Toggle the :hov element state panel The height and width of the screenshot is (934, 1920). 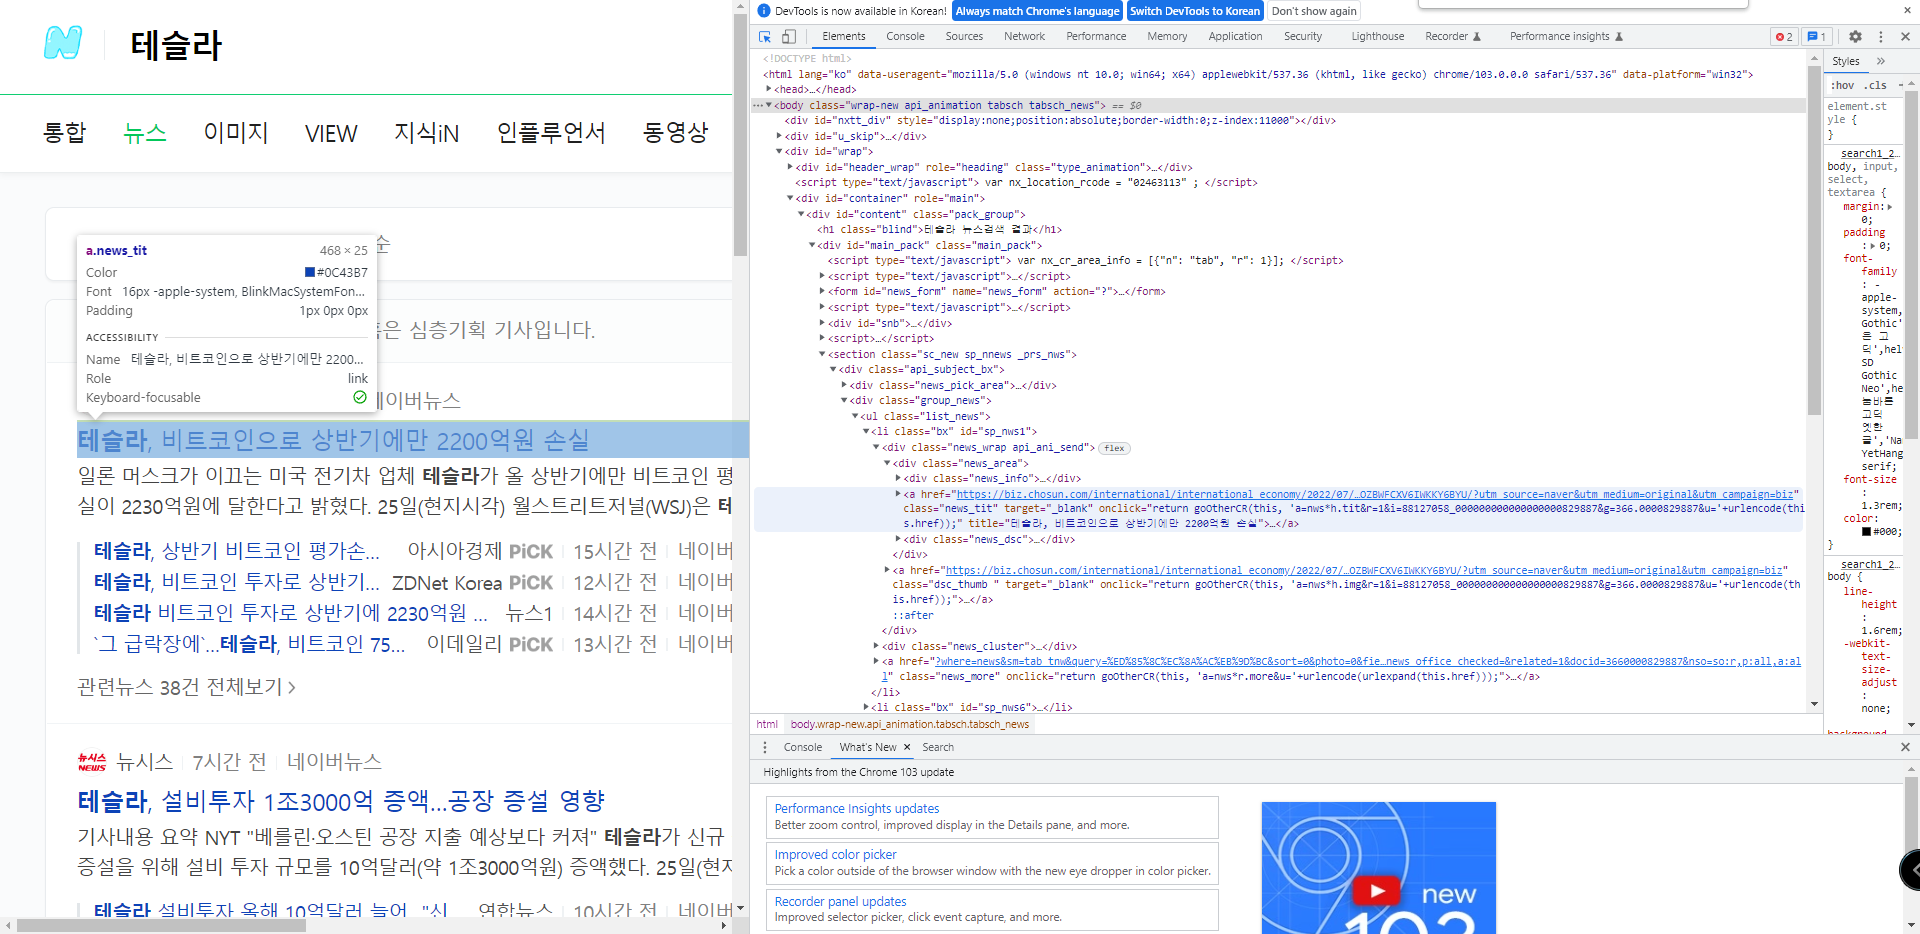point(1842,85)
